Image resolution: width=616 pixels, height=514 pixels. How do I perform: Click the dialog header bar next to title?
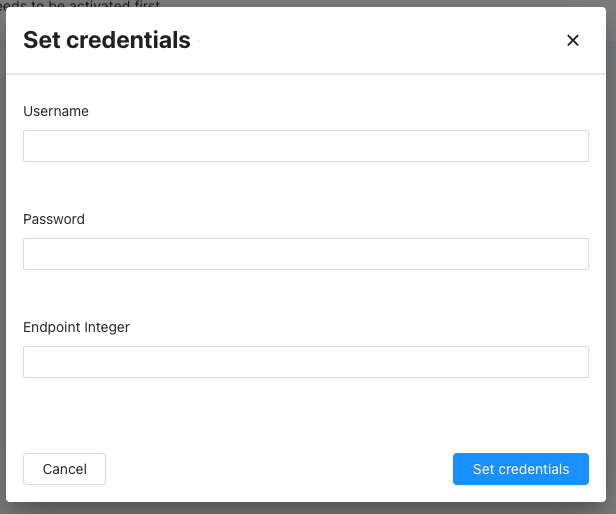click(380, 40)
